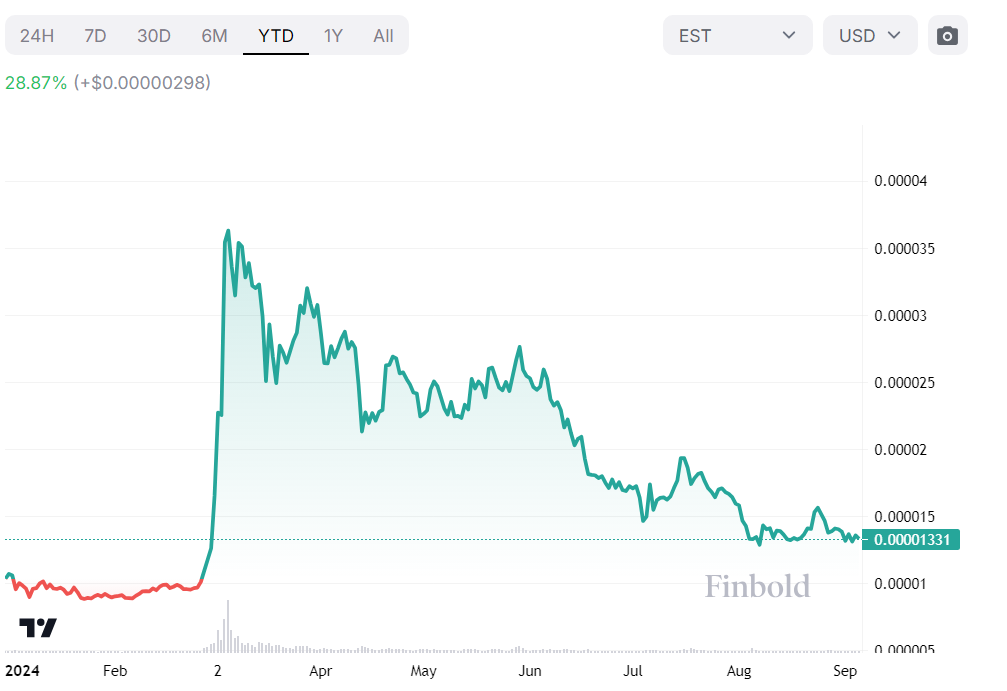
Task: Click the 0.00002 price axis label
Action: (x=900, y=450)
